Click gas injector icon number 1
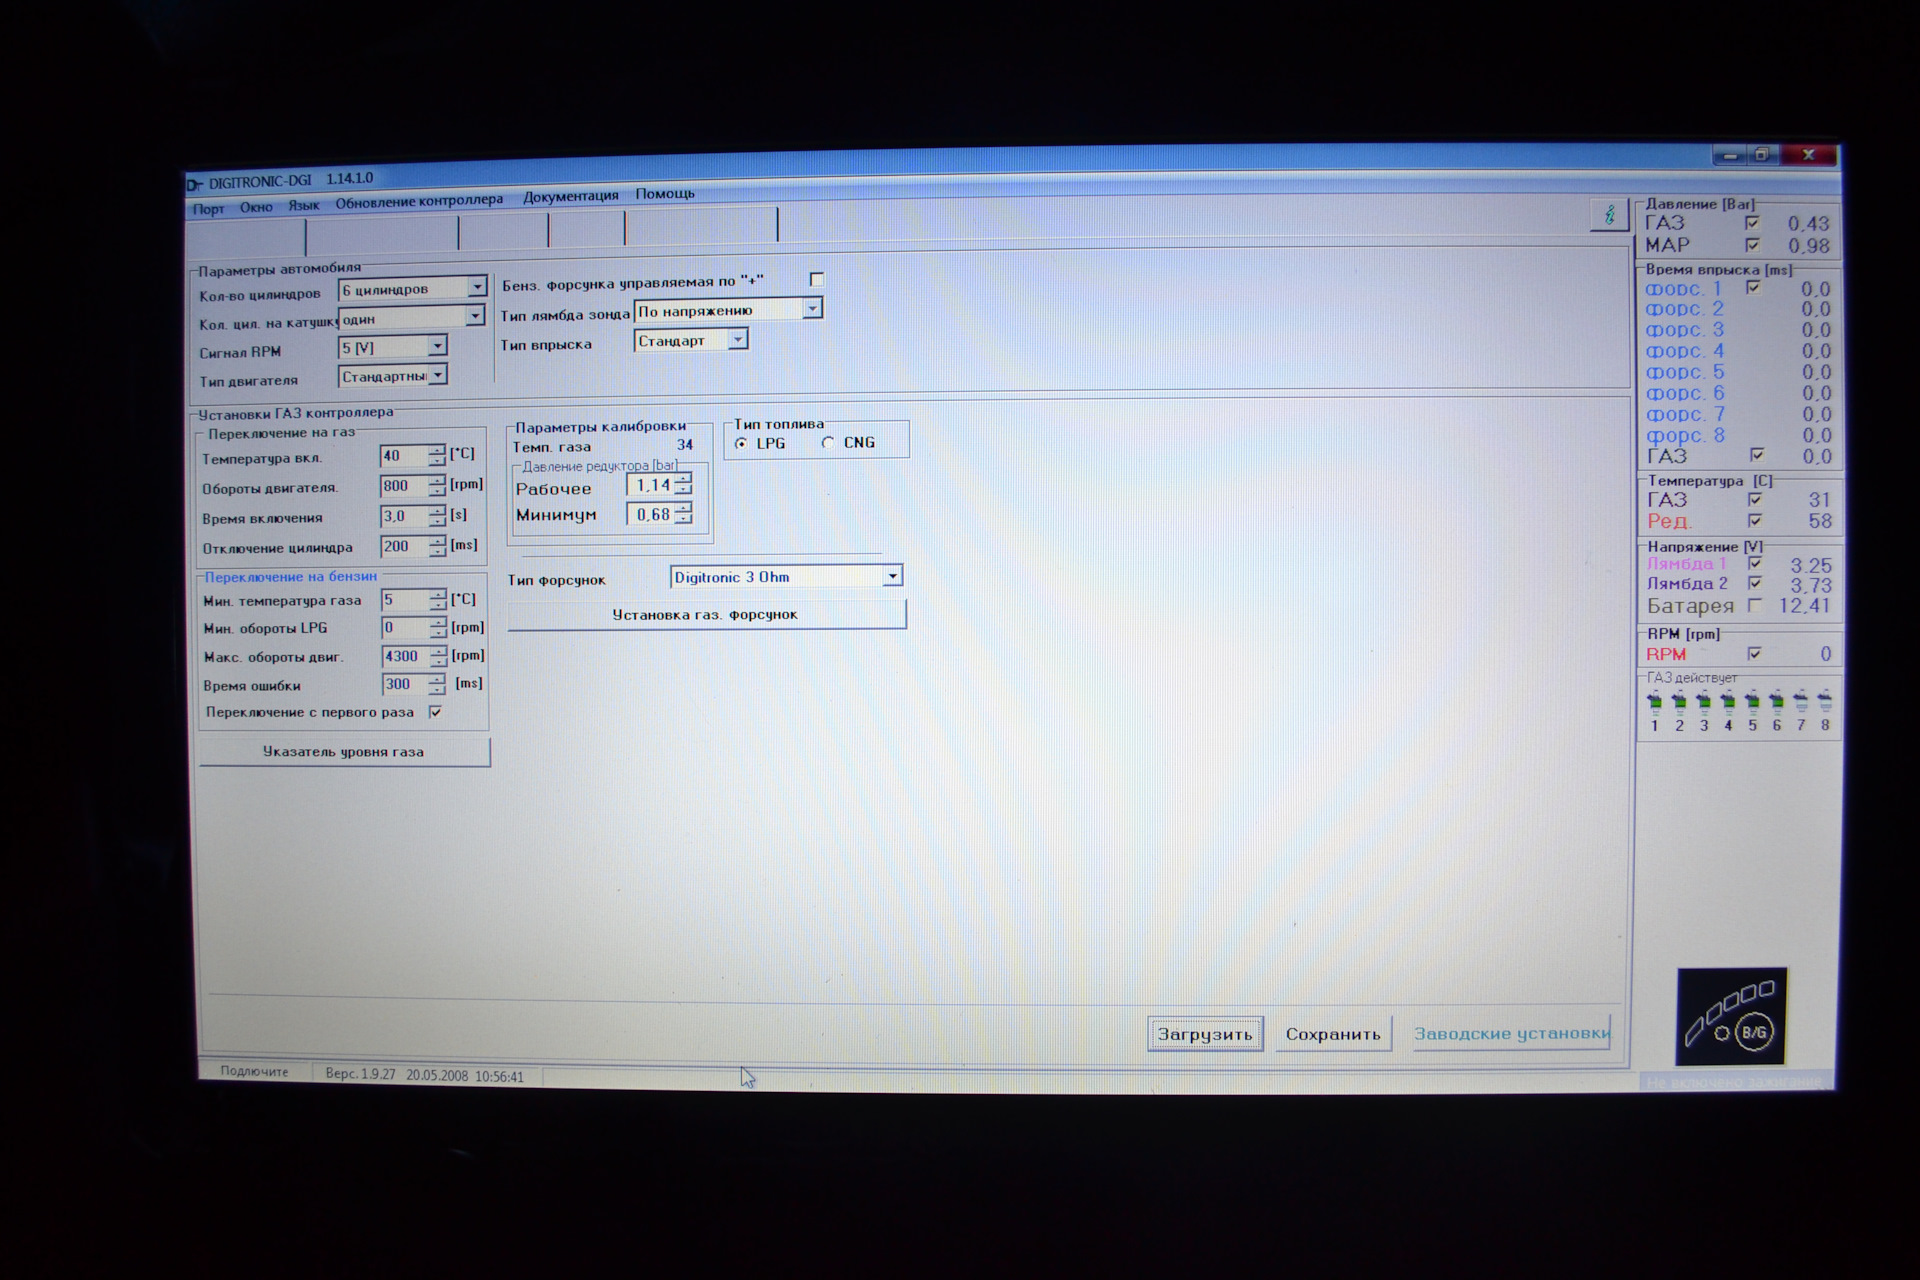 point(1654,703)
